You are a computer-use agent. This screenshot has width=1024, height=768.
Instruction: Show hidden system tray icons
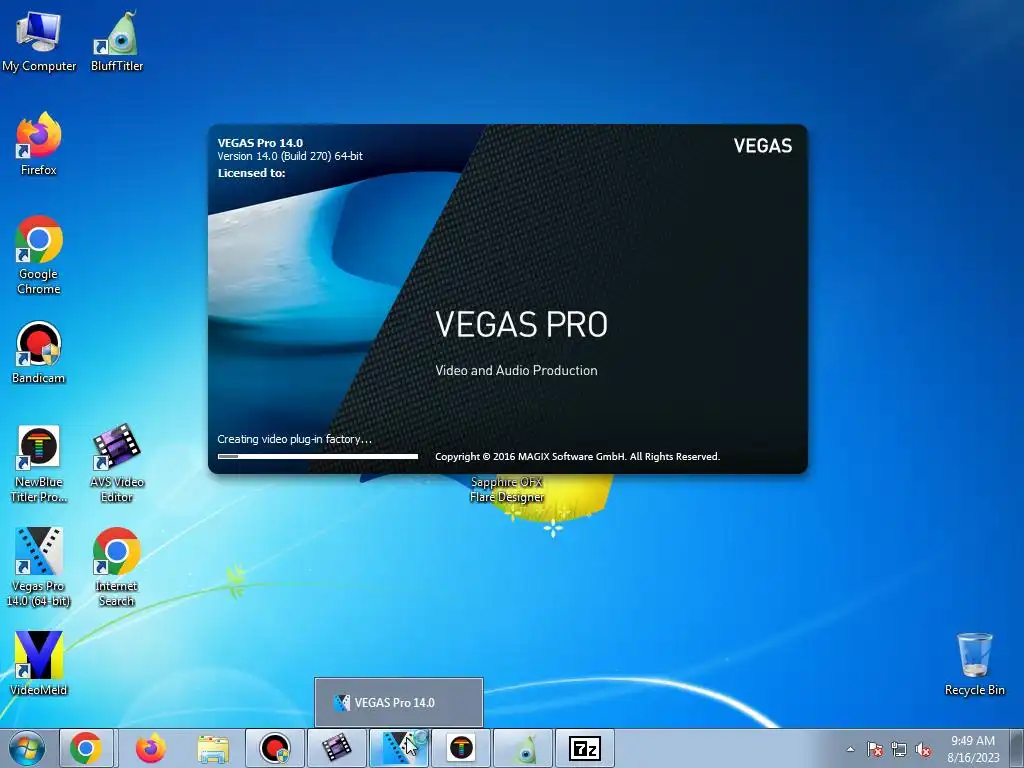(850, 749)
